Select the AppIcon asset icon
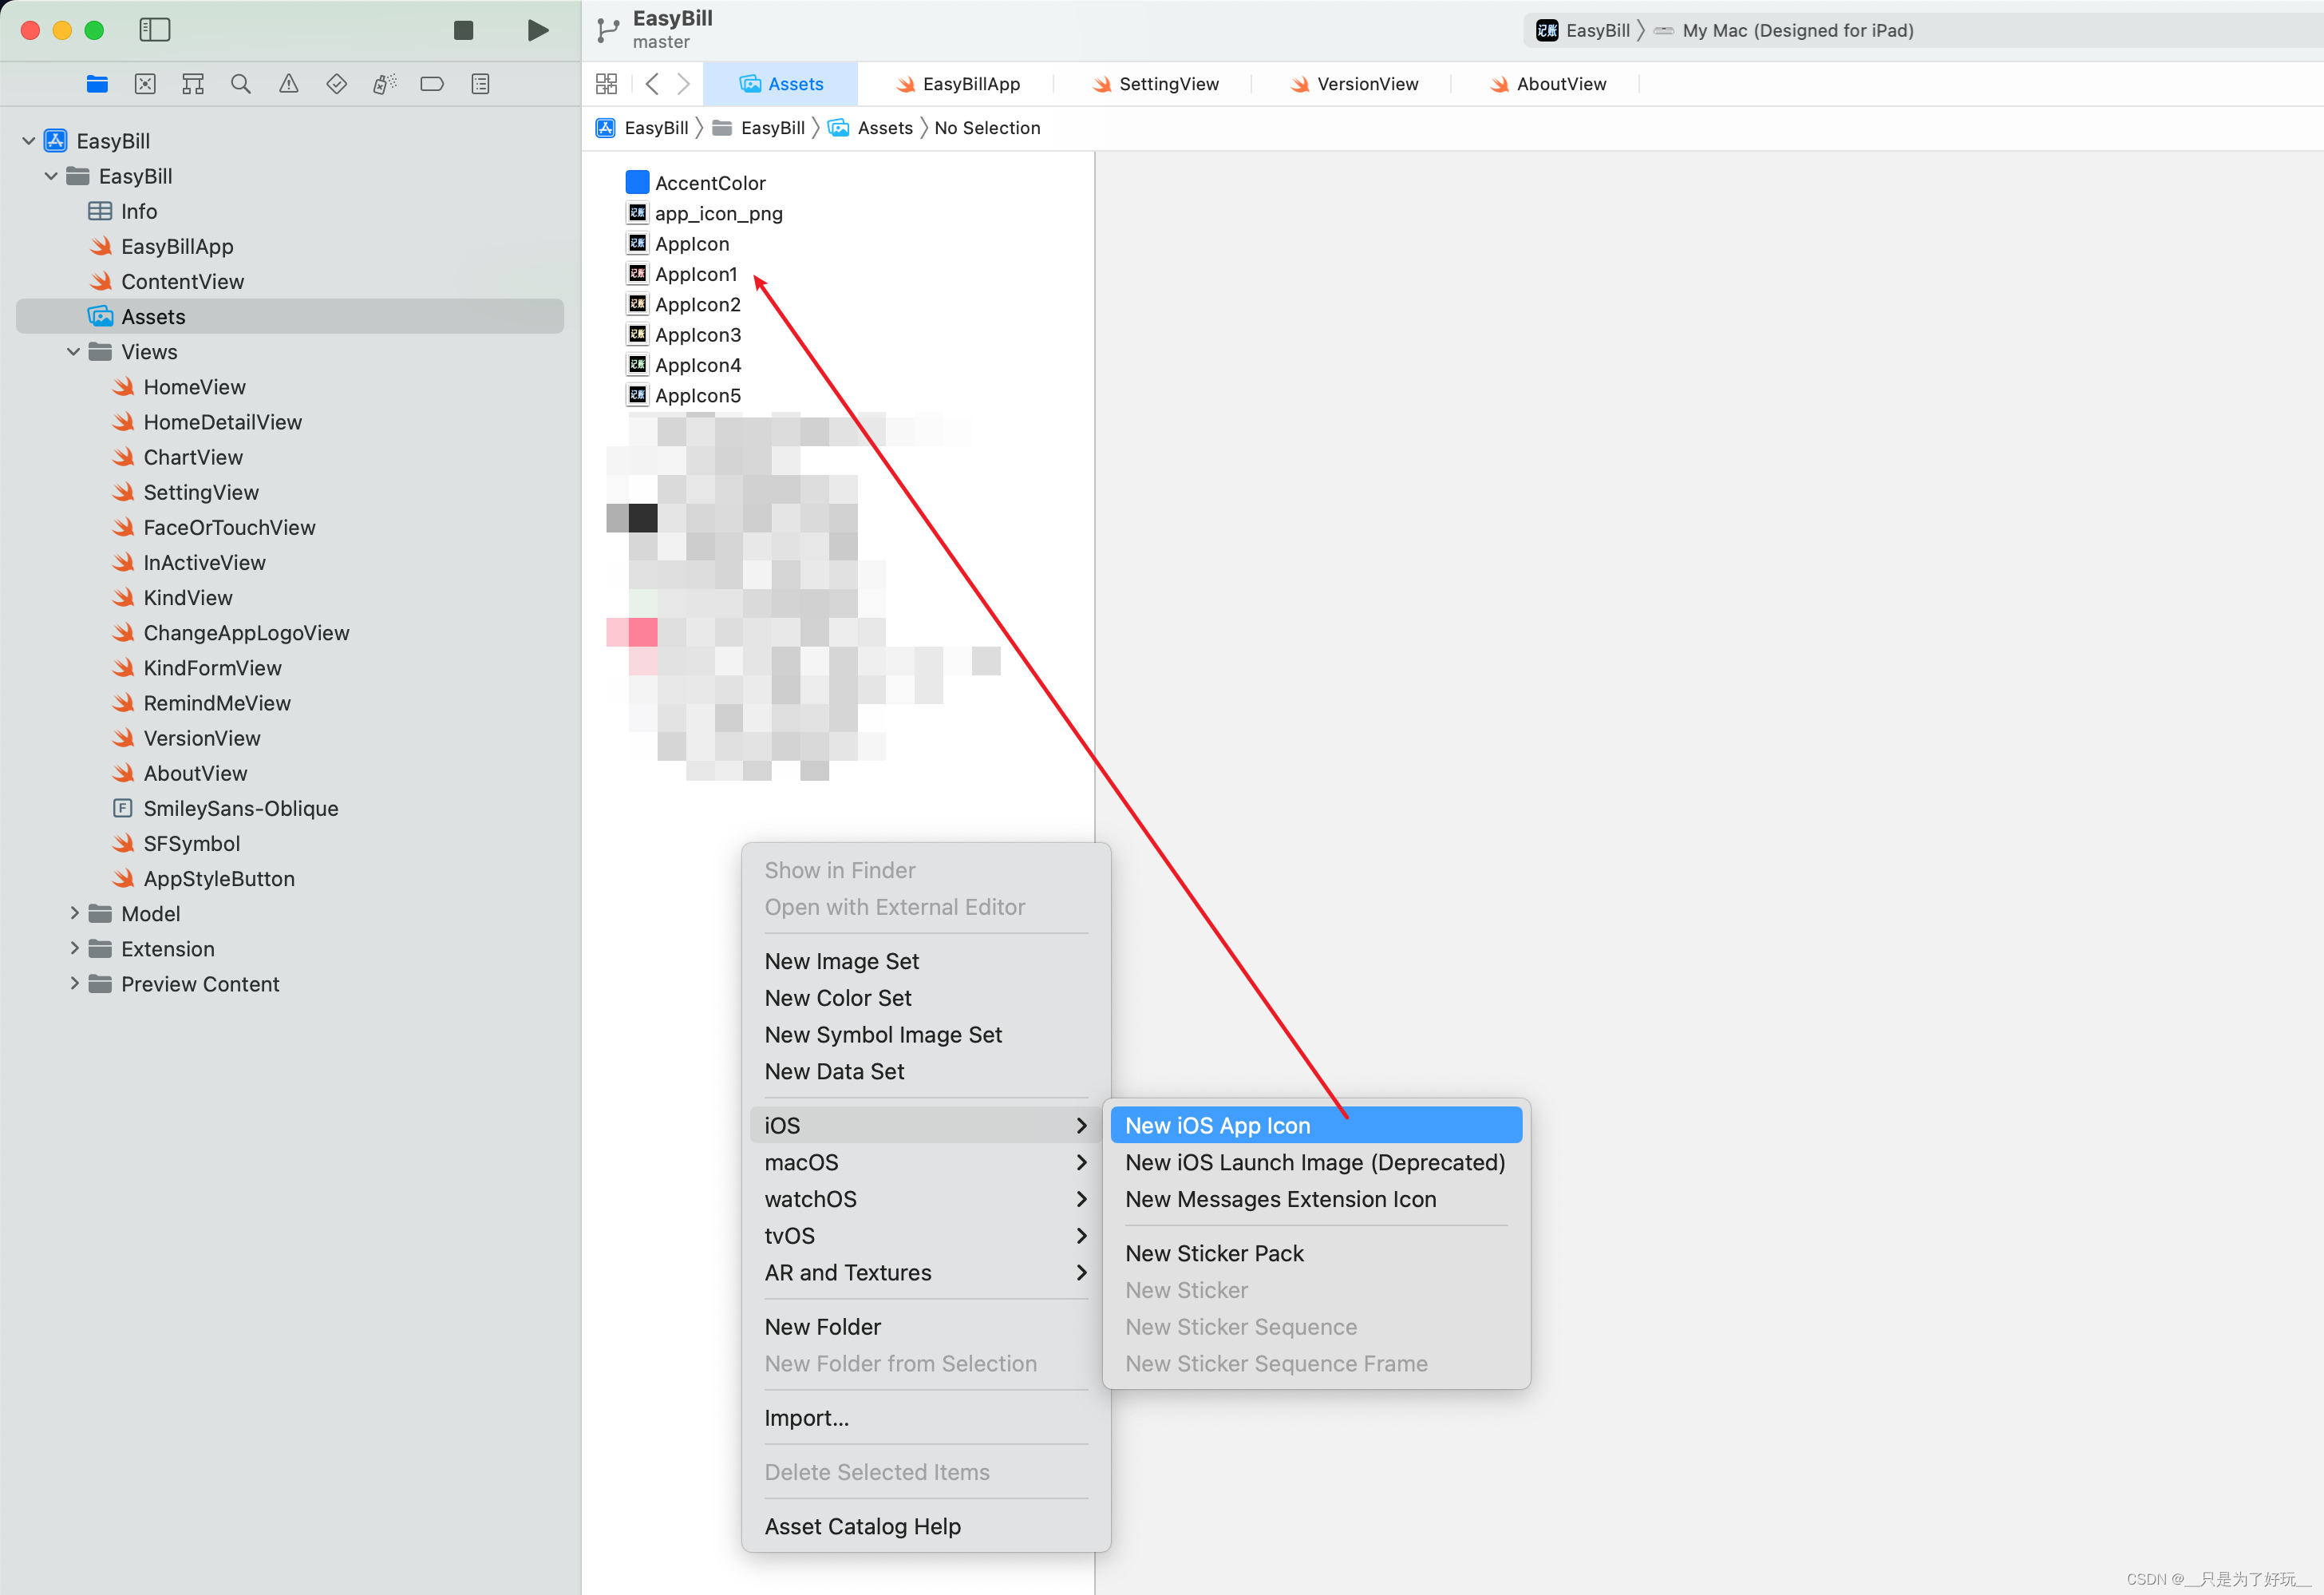 [x=637, y=243]
